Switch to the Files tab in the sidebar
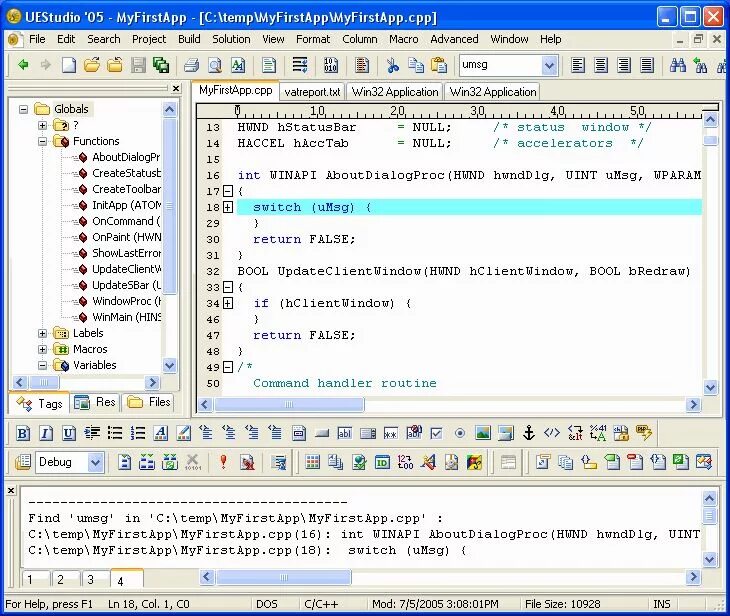The height and width of the screenshot is (616, 730). [x=149, y=402]
